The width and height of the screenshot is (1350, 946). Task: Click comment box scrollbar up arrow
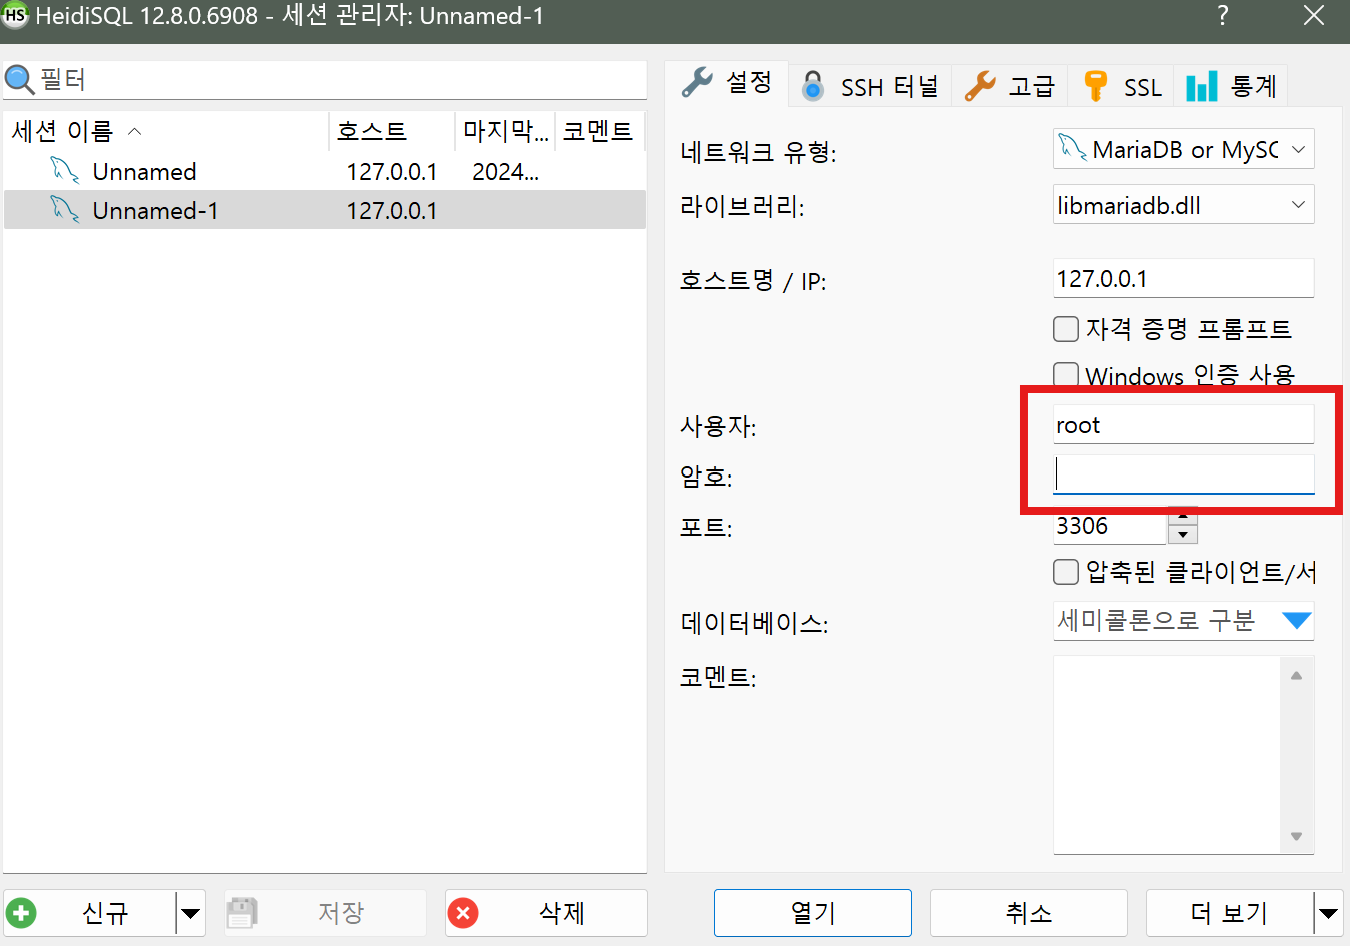pos(1296,676)
